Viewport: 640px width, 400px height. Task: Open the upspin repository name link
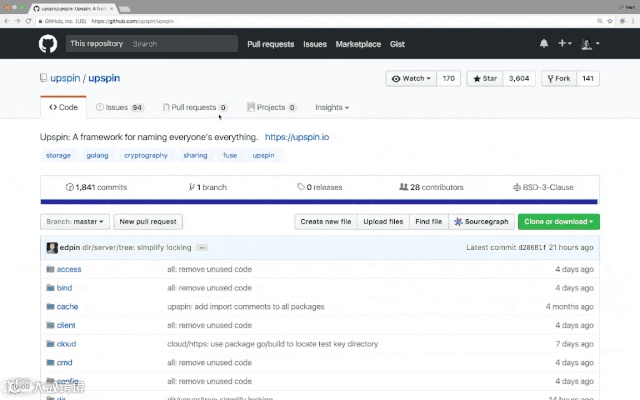click(104, 78)
